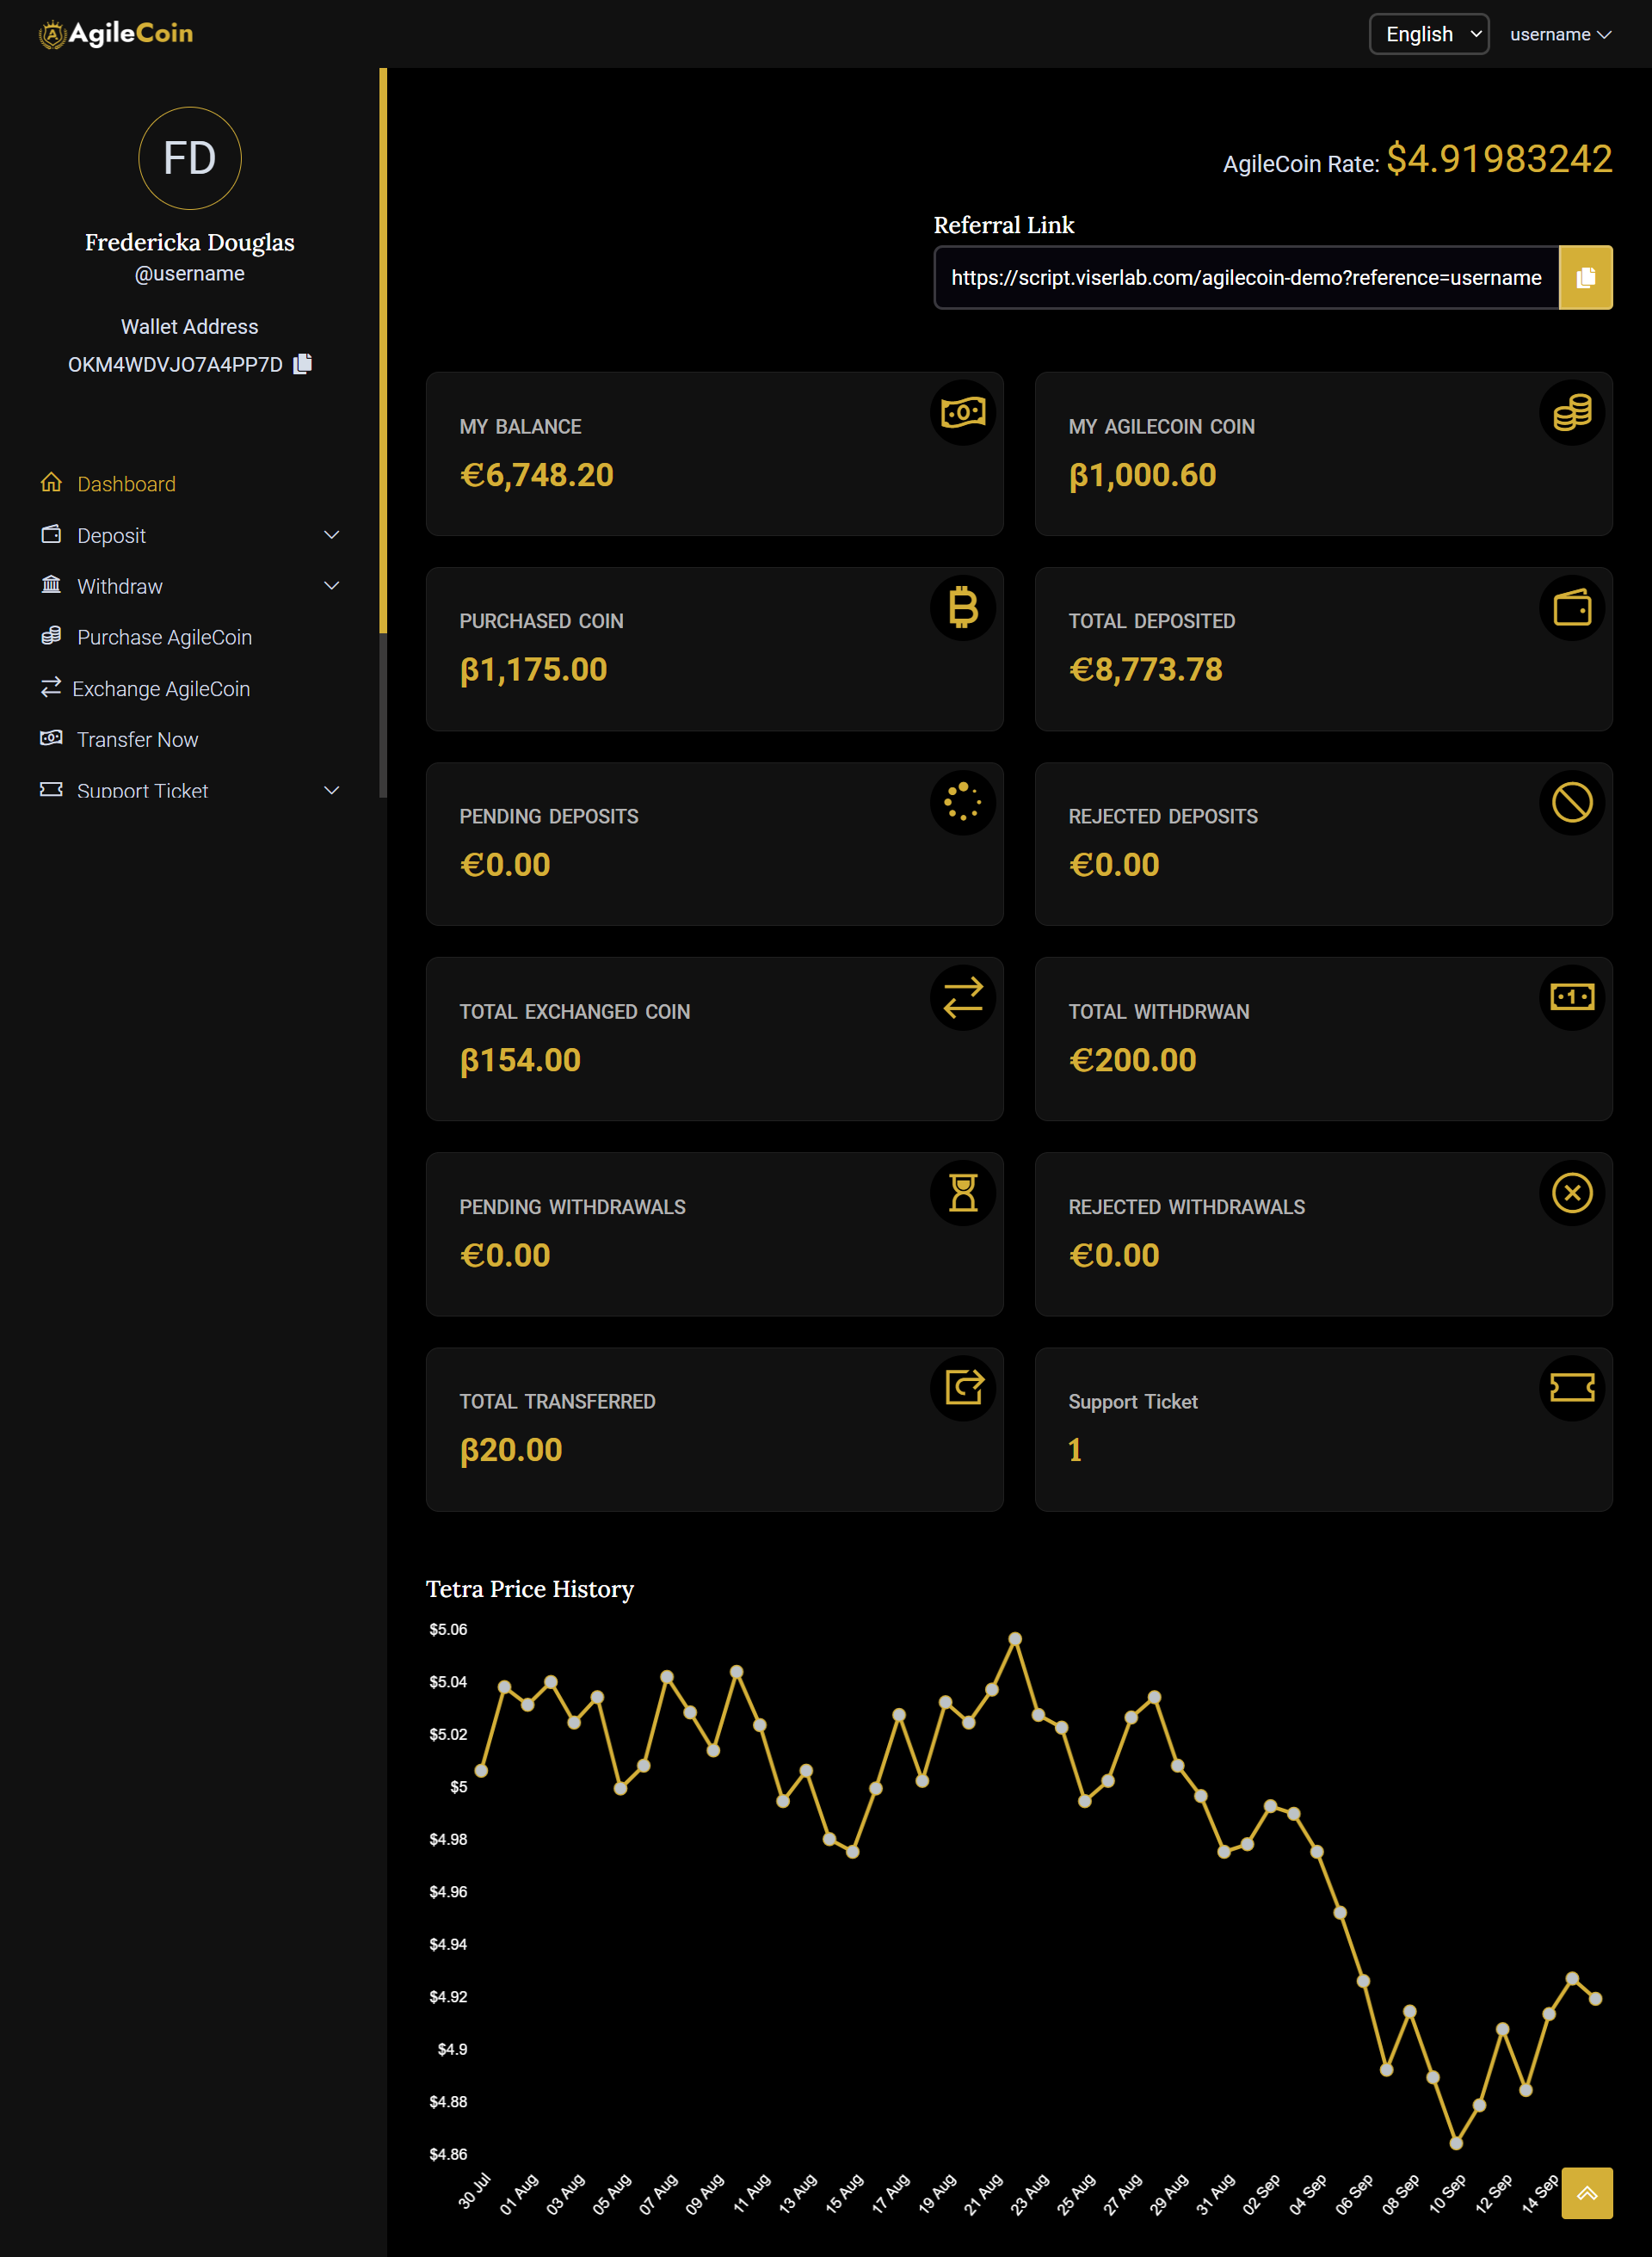Viewport: 1652px width, 2257px height.
Task: Click the Tetra Price History heading
Action: tap(530, 1588)
